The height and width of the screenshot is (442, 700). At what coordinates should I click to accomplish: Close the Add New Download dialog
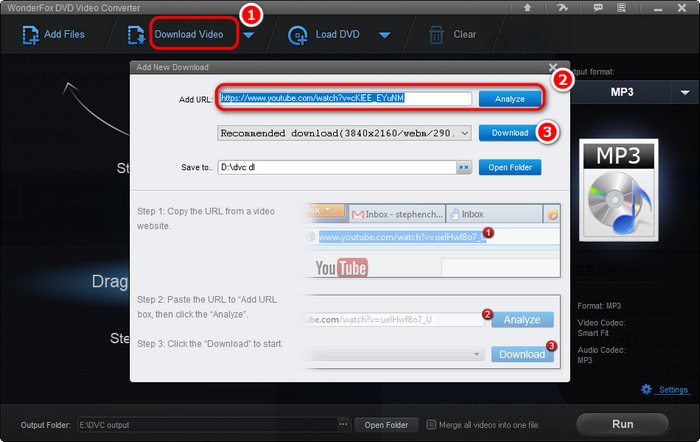click(x=553, y=67)
